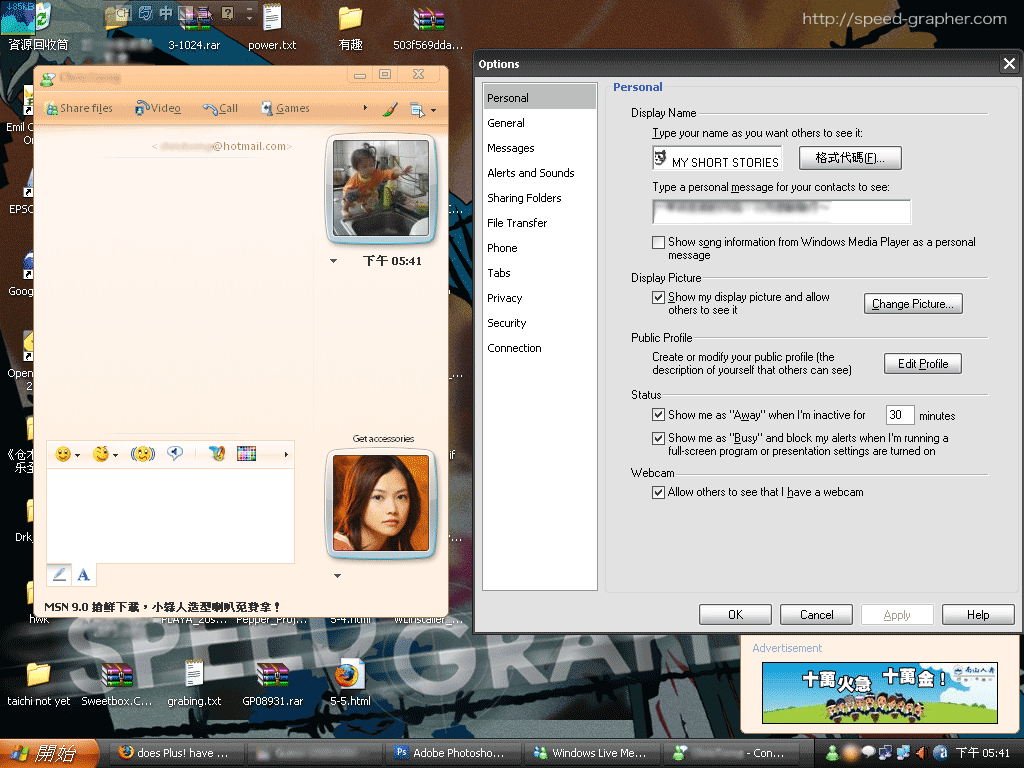1024x768 pixels.
Task: Click the Share files icon in chat toolbar
Action: 52,108
